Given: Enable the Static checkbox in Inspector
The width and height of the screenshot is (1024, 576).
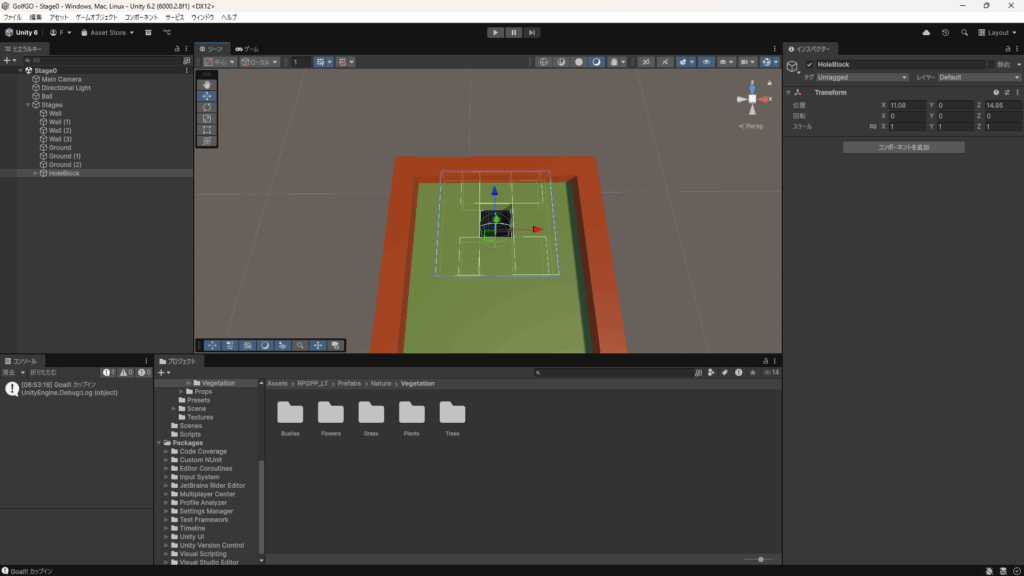Looking at the screenshot, I should pyautogui.click(x=991, y=64).
